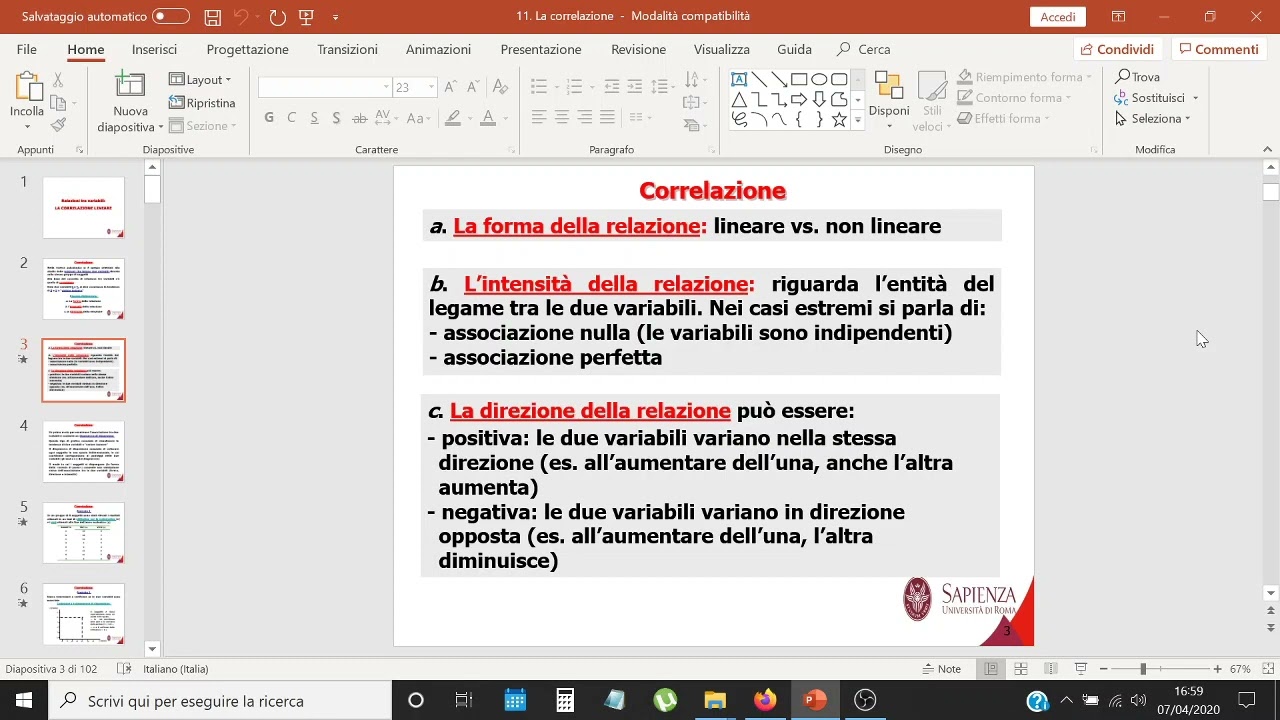Image resolution: width=1280 pixels, height=720 pixels.
Task: Click the Windows Start button
Action: click(24, 700)
